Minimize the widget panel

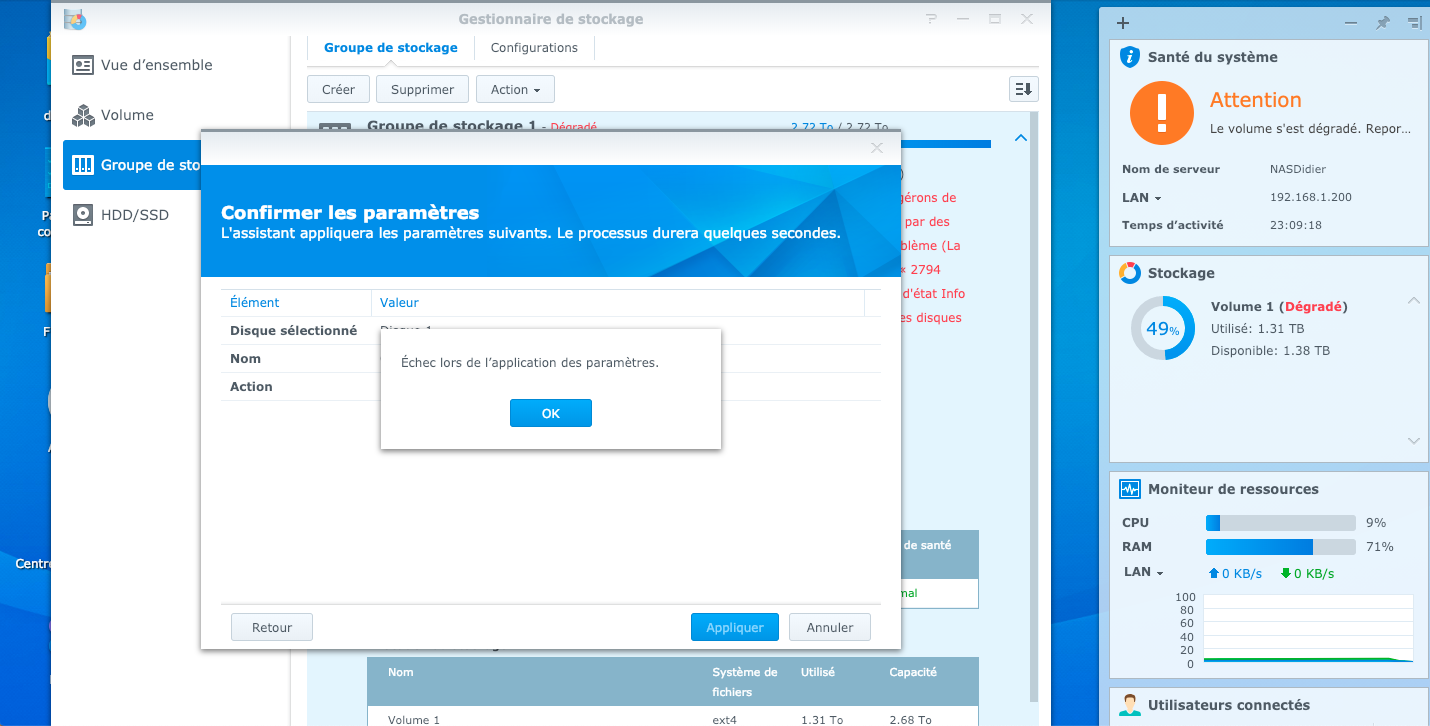(1351, 23)
